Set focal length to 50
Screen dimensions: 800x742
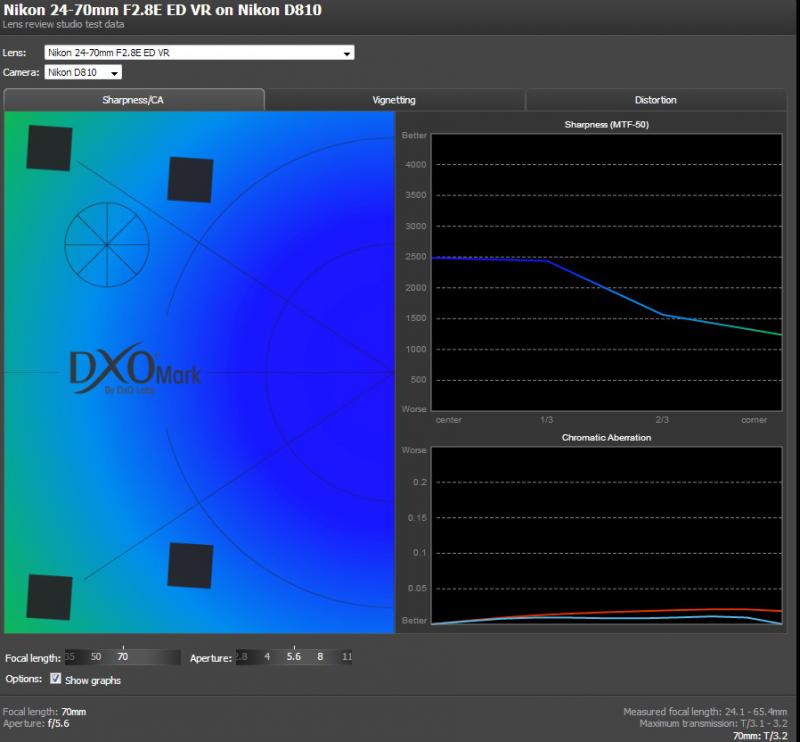coord(95,657)
